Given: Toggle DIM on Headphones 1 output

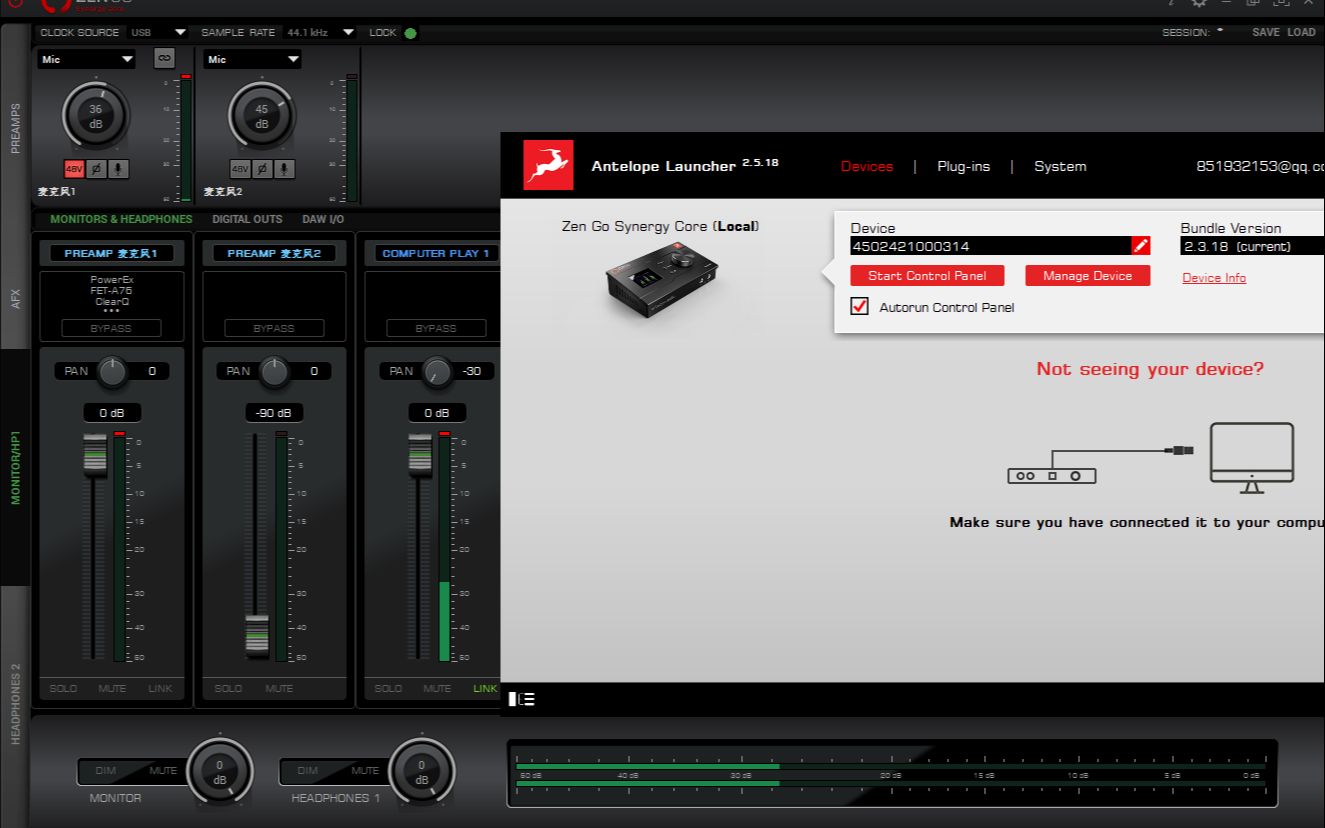Looking at the screenshot, I should pos(307,771).
